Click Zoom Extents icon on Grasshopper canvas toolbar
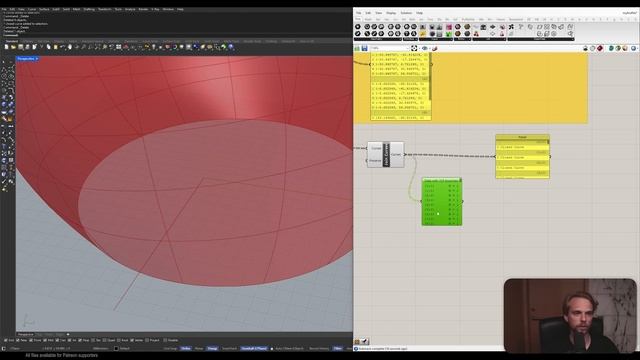This screenshot has width=640, height=360. 414,48
